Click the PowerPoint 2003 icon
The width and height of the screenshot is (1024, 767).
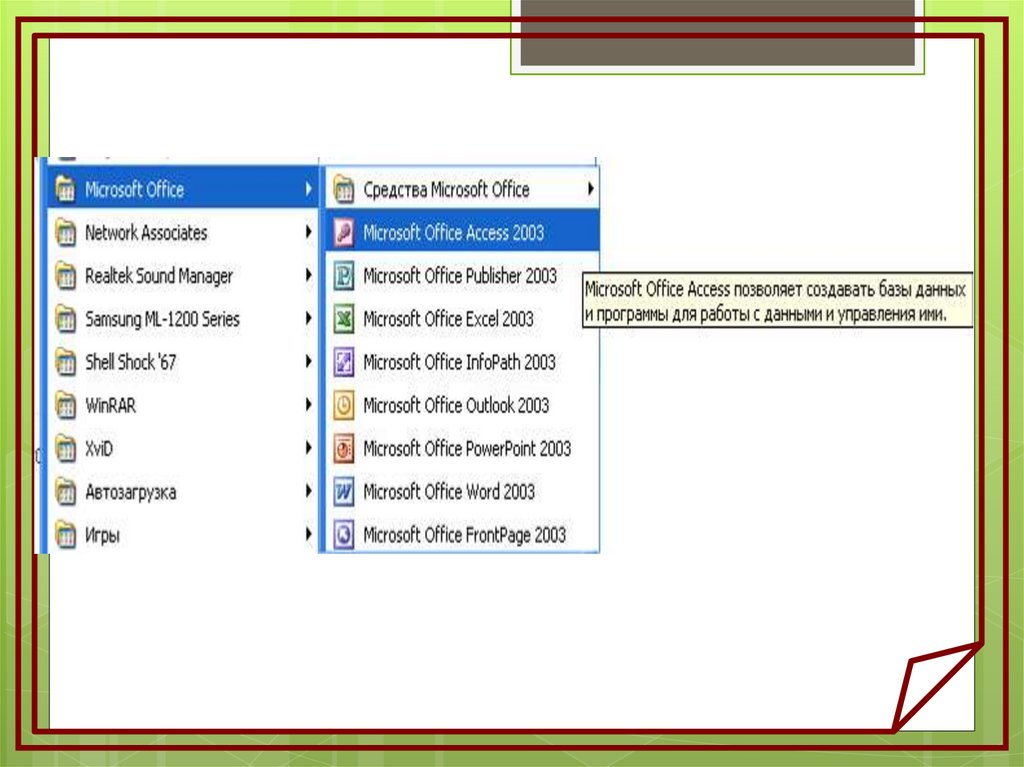coord(344,448)
